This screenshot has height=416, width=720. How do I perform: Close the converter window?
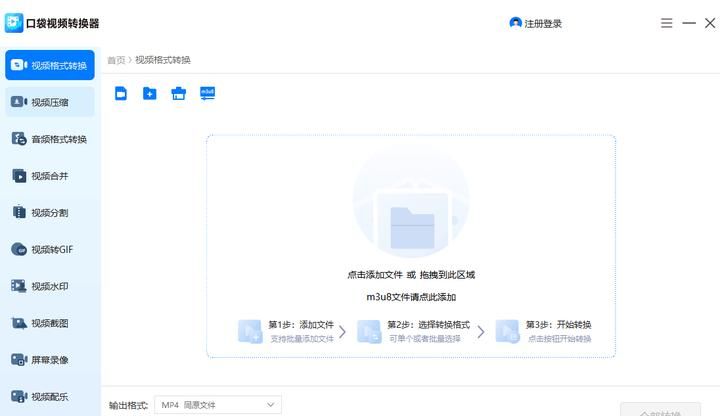point(710,23)
